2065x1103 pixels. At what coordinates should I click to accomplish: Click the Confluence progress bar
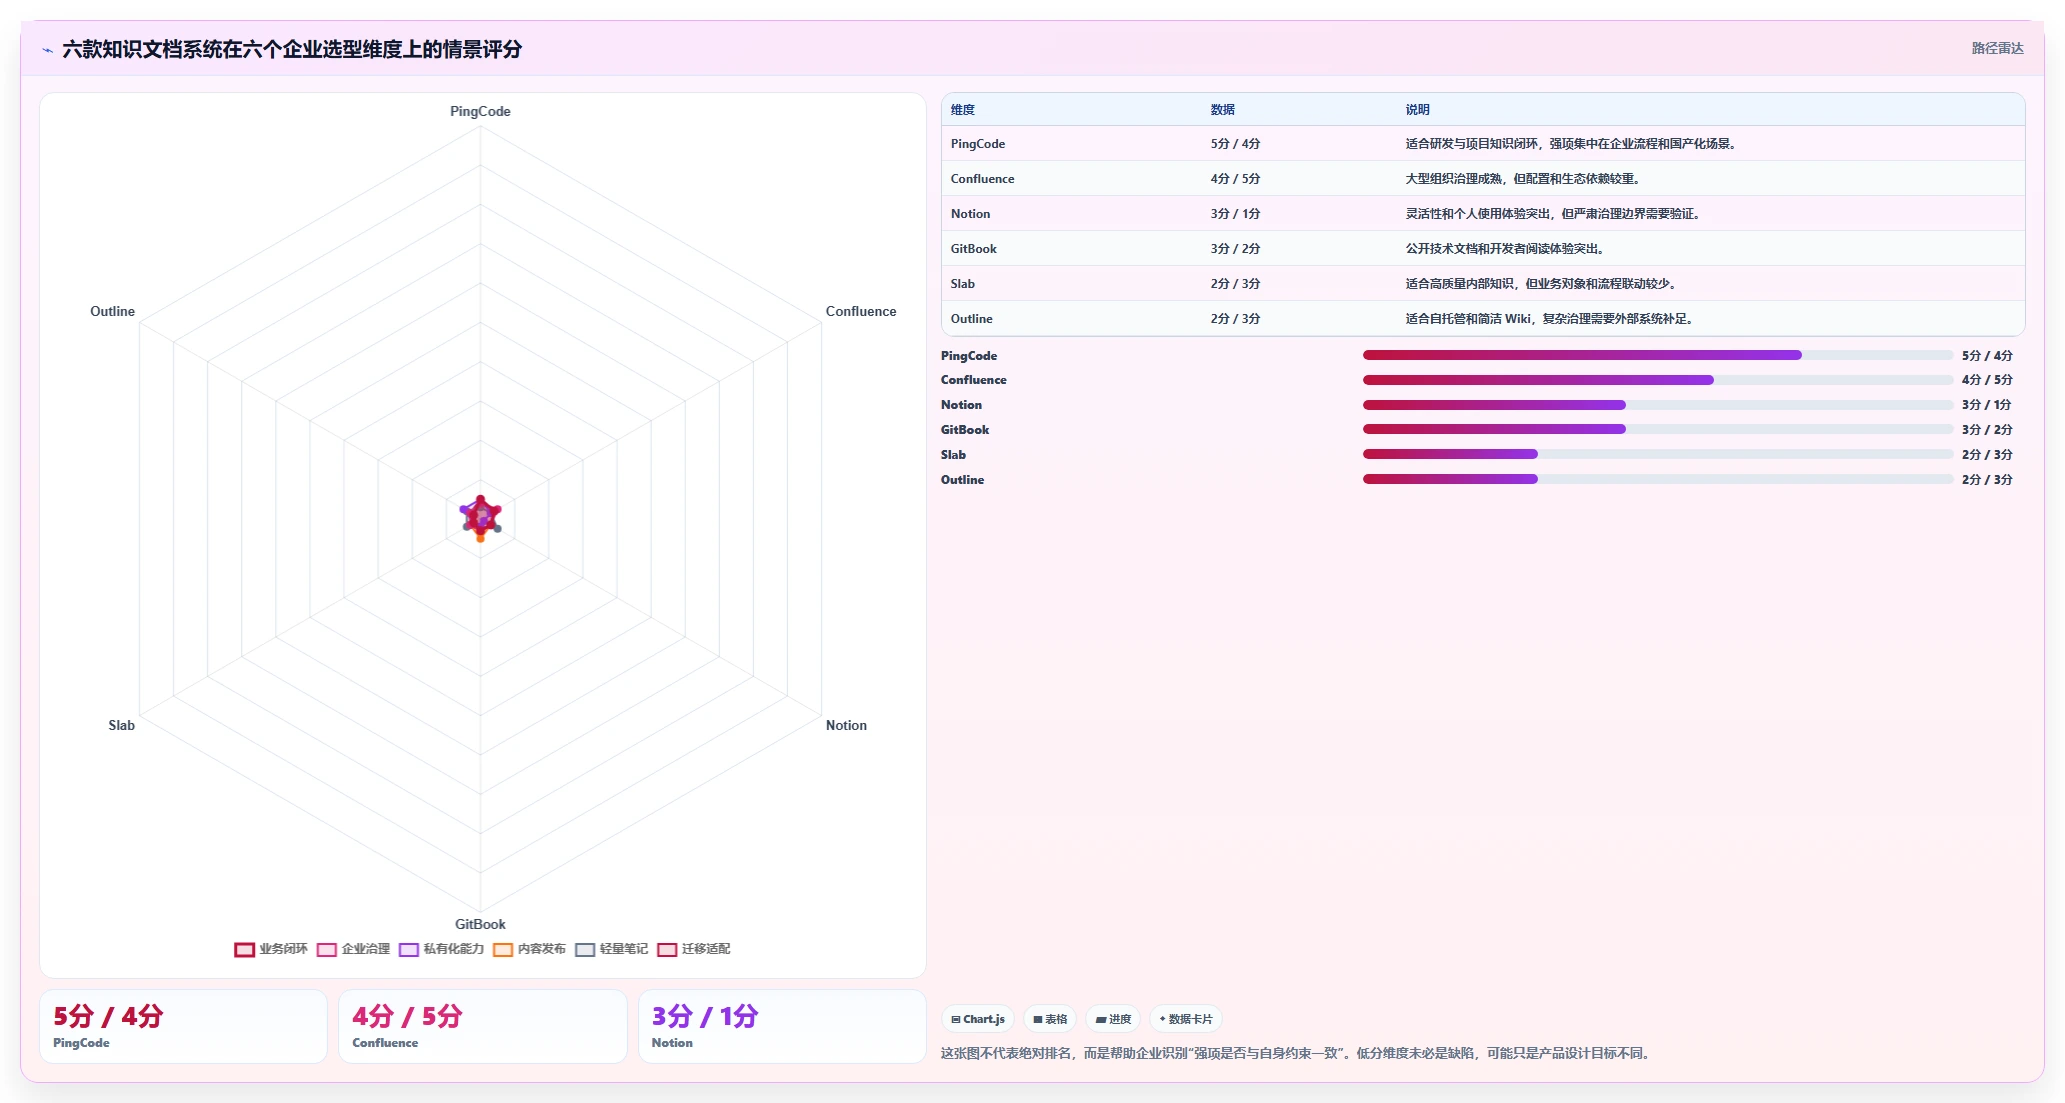point(1658,380)
